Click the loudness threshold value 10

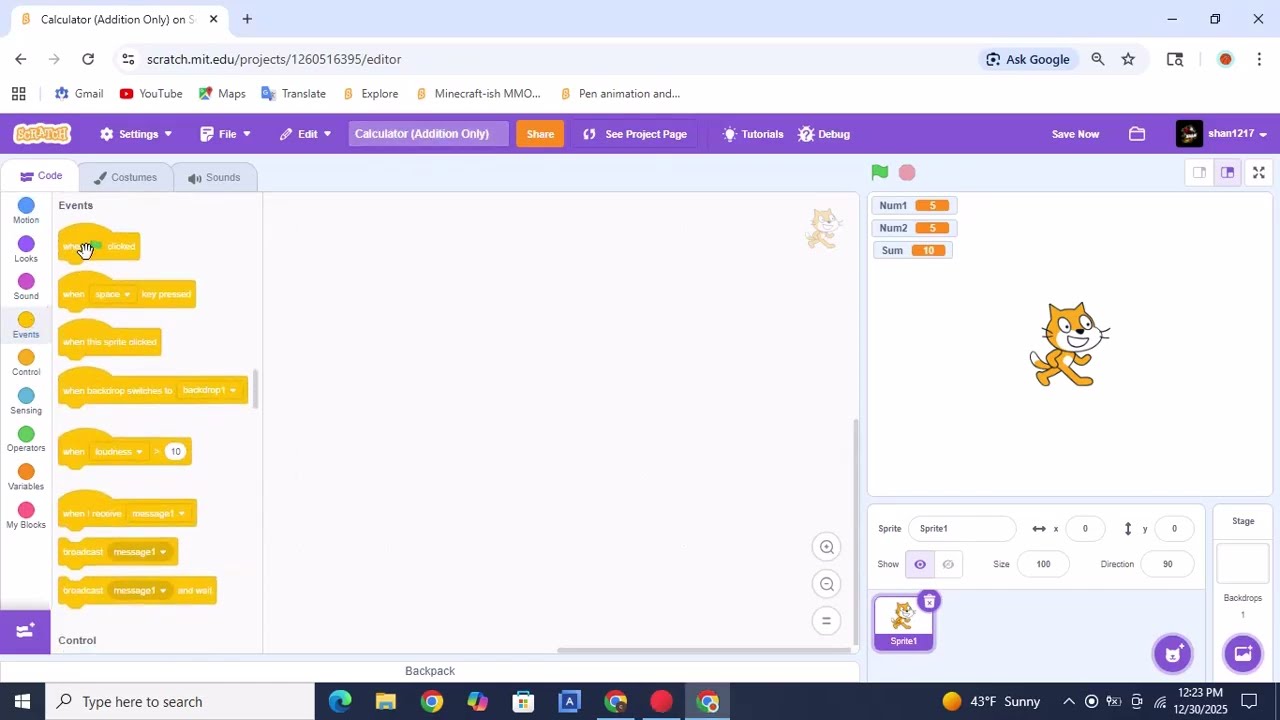(175, 452)
